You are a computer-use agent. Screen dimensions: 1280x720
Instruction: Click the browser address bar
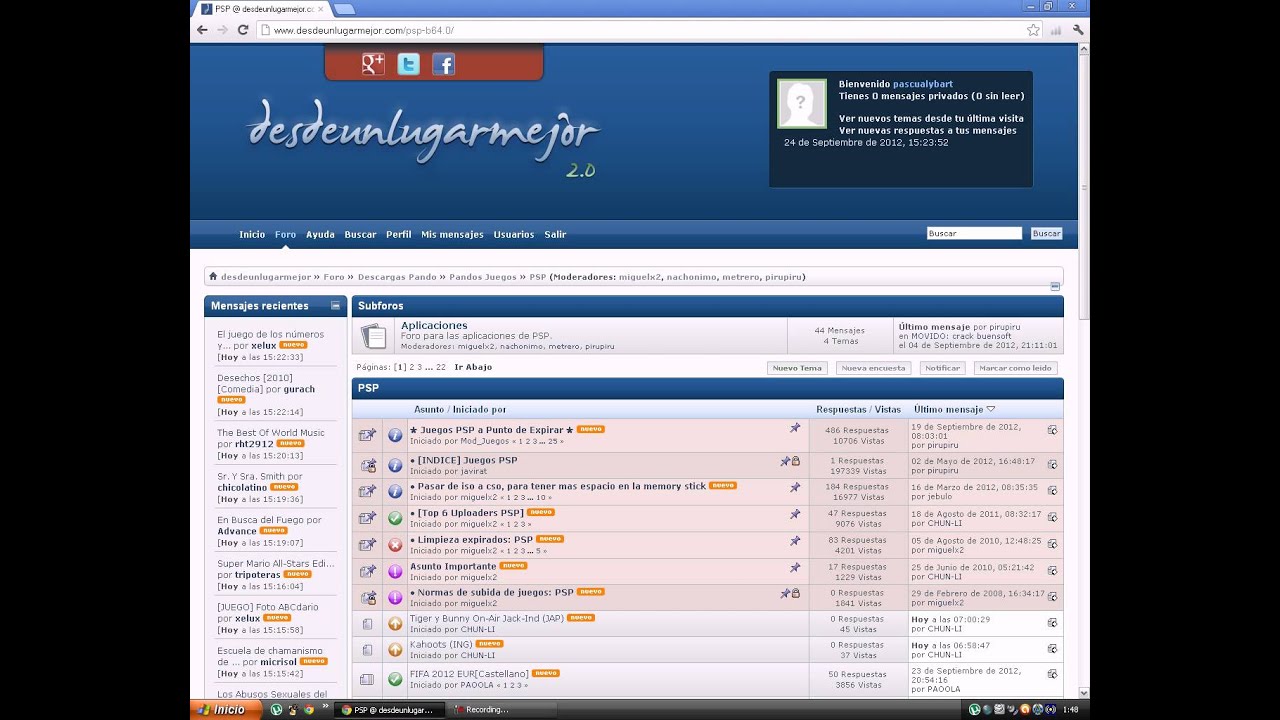[x=640, y=30]
